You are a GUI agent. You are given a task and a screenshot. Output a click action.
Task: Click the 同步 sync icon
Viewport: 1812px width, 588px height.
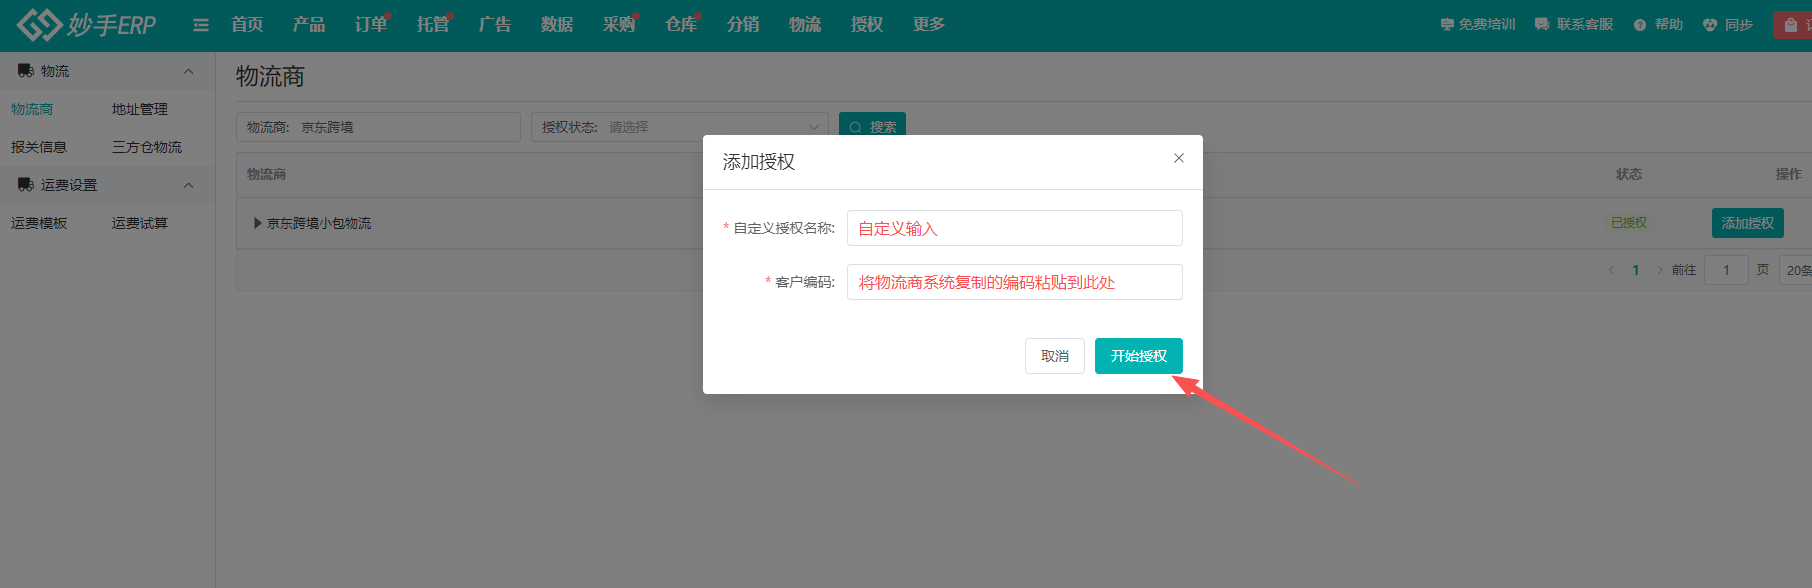pos(1710,25)
